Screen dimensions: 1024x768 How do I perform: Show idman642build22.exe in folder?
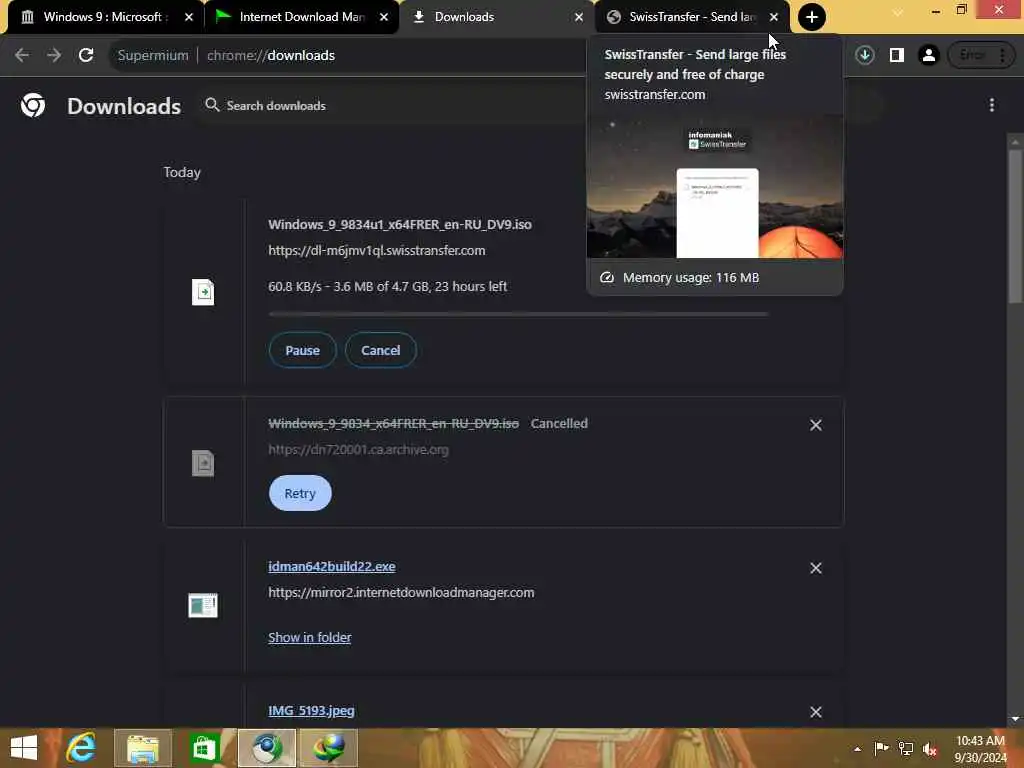point(310,637)
